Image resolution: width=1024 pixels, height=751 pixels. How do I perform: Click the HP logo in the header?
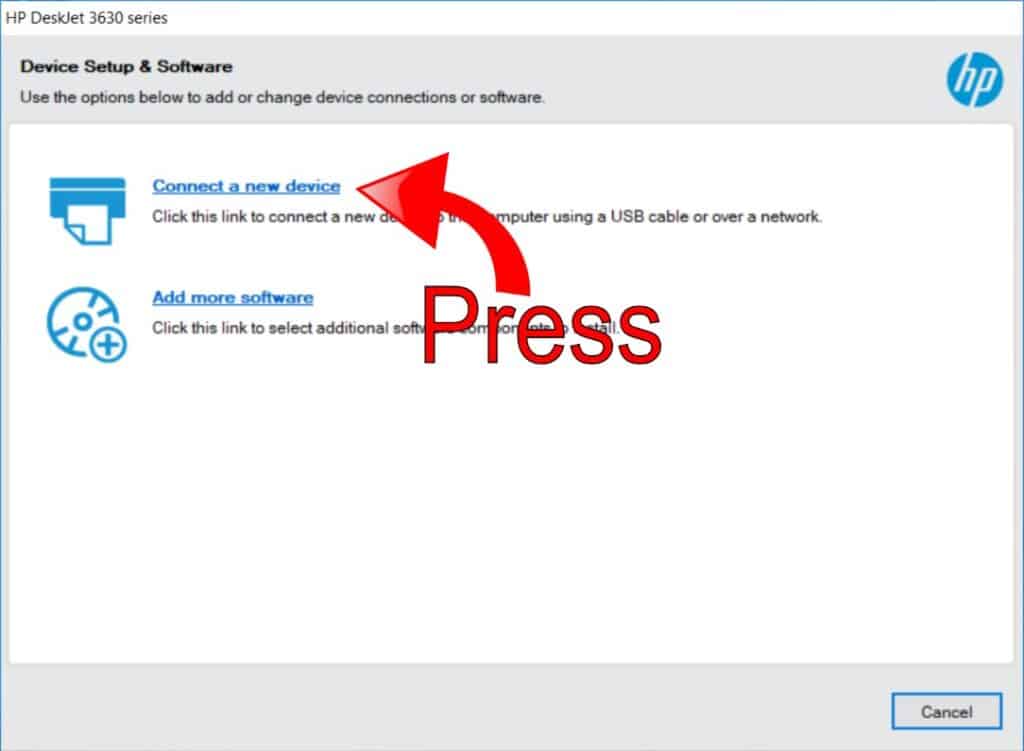point(974,80)
